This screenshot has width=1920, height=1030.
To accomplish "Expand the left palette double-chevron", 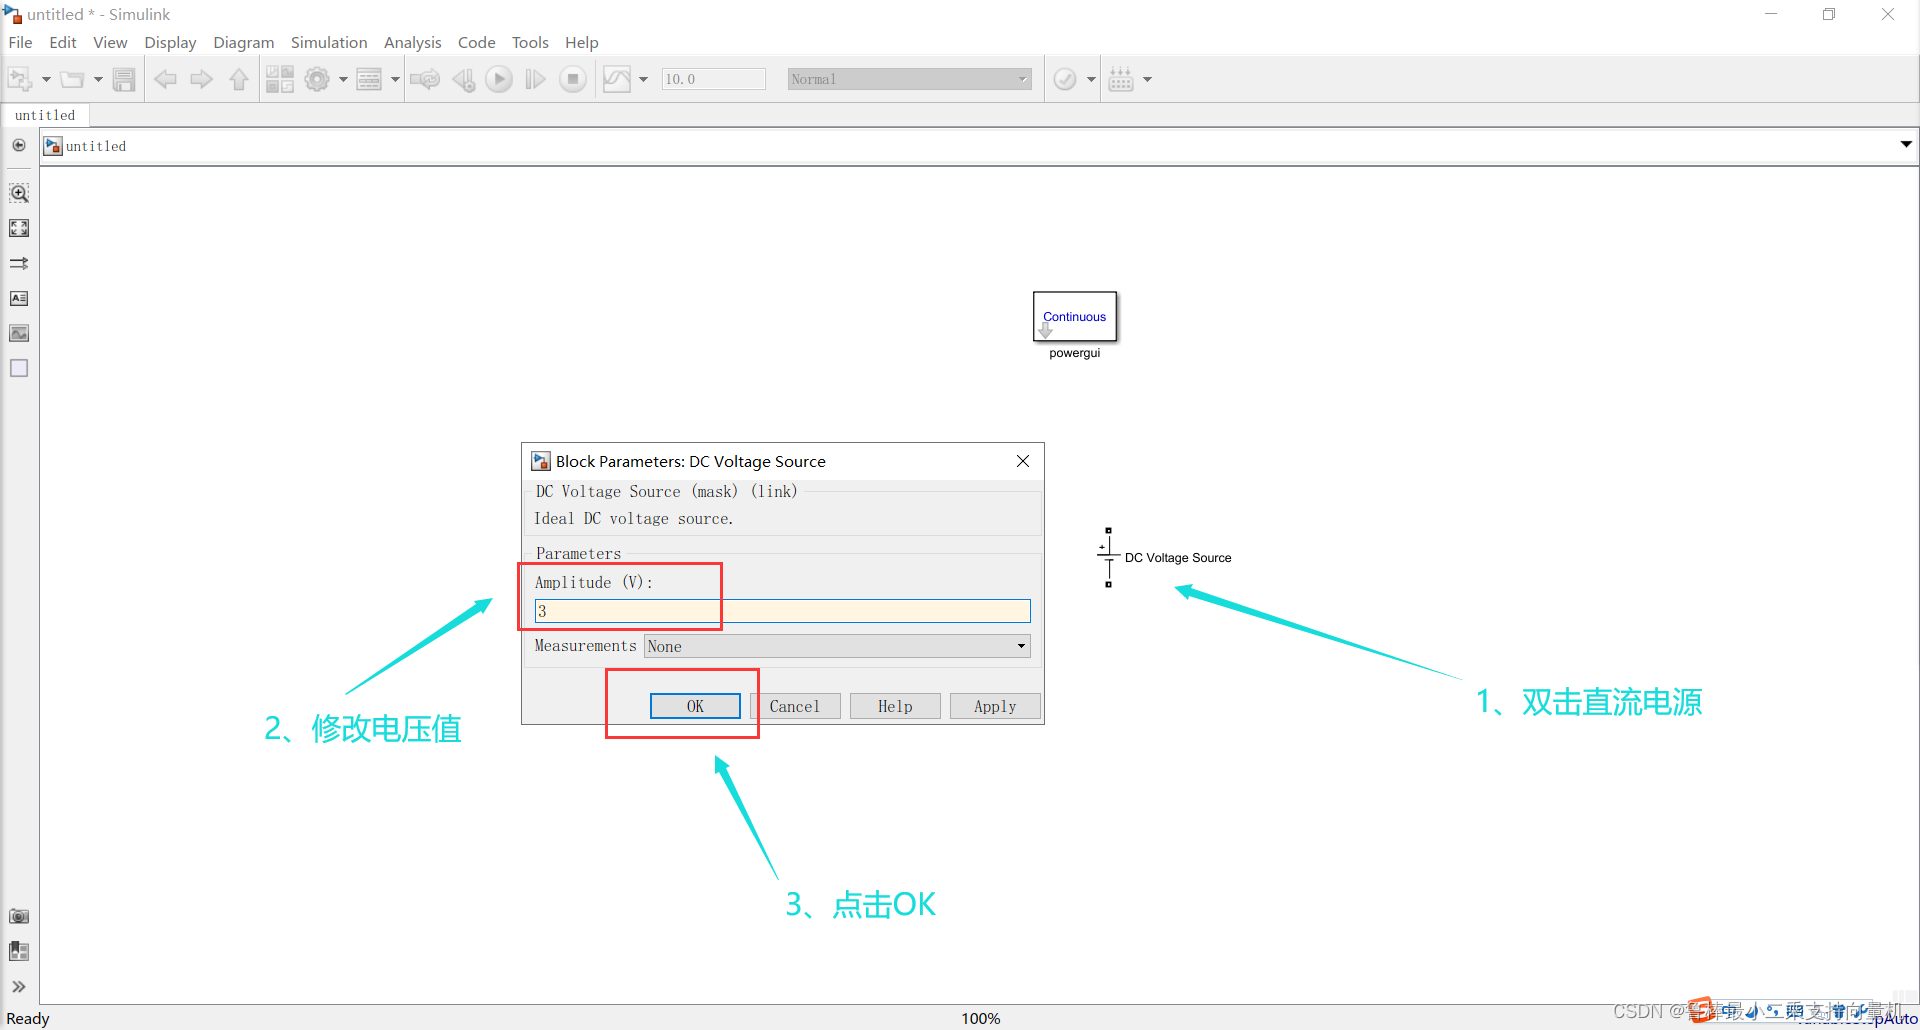I will pos(19,986).
